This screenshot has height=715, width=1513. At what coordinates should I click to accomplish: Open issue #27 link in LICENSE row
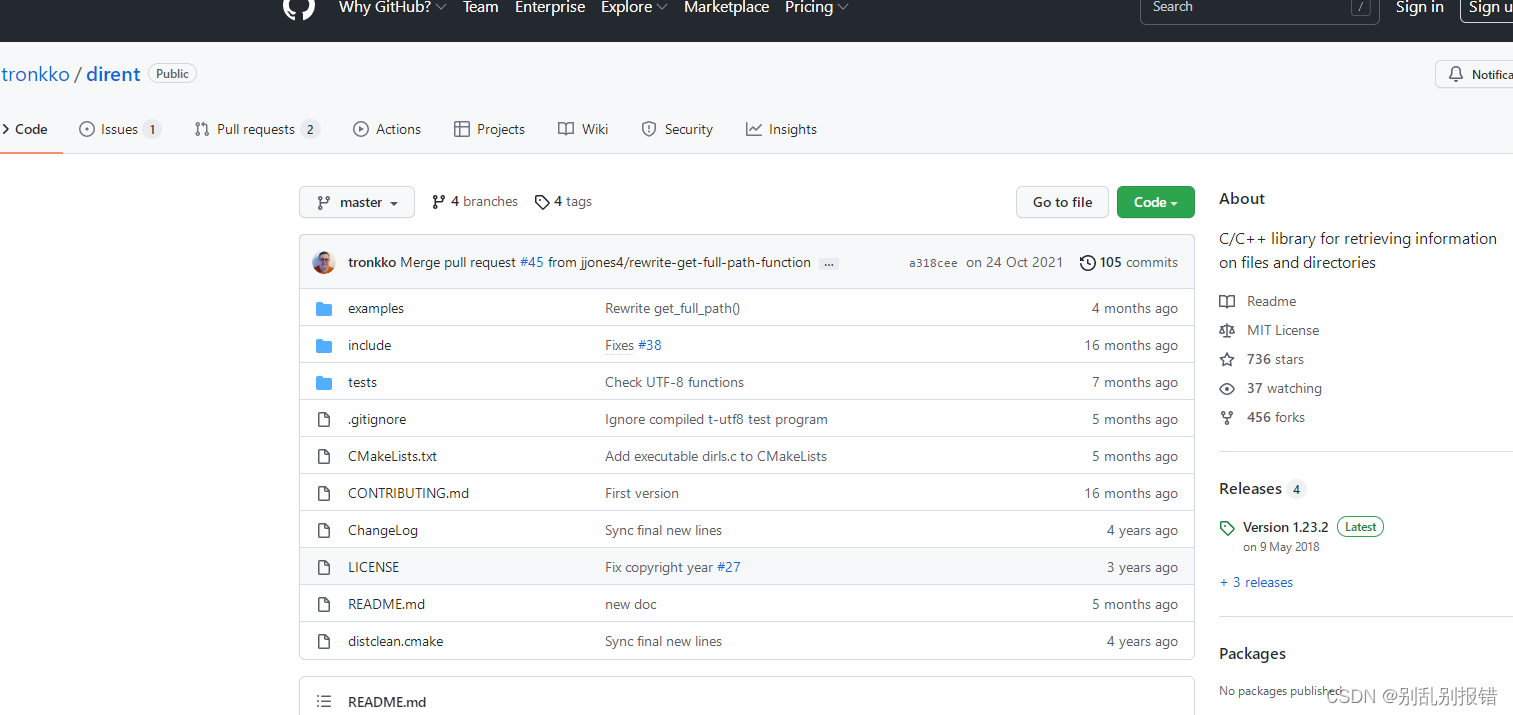[x=729, y=567]
